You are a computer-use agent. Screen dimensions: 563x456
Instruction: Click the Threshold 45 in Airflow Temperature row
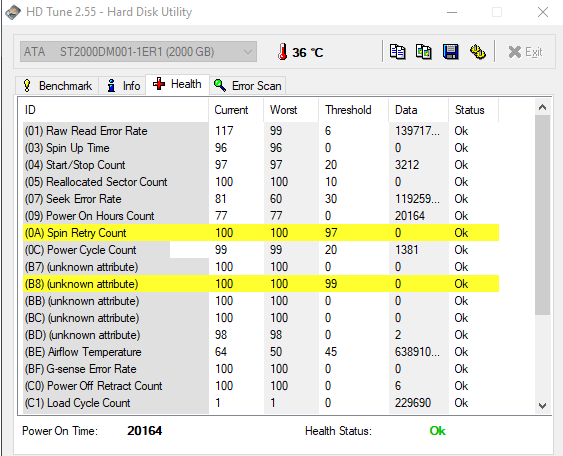331,352
